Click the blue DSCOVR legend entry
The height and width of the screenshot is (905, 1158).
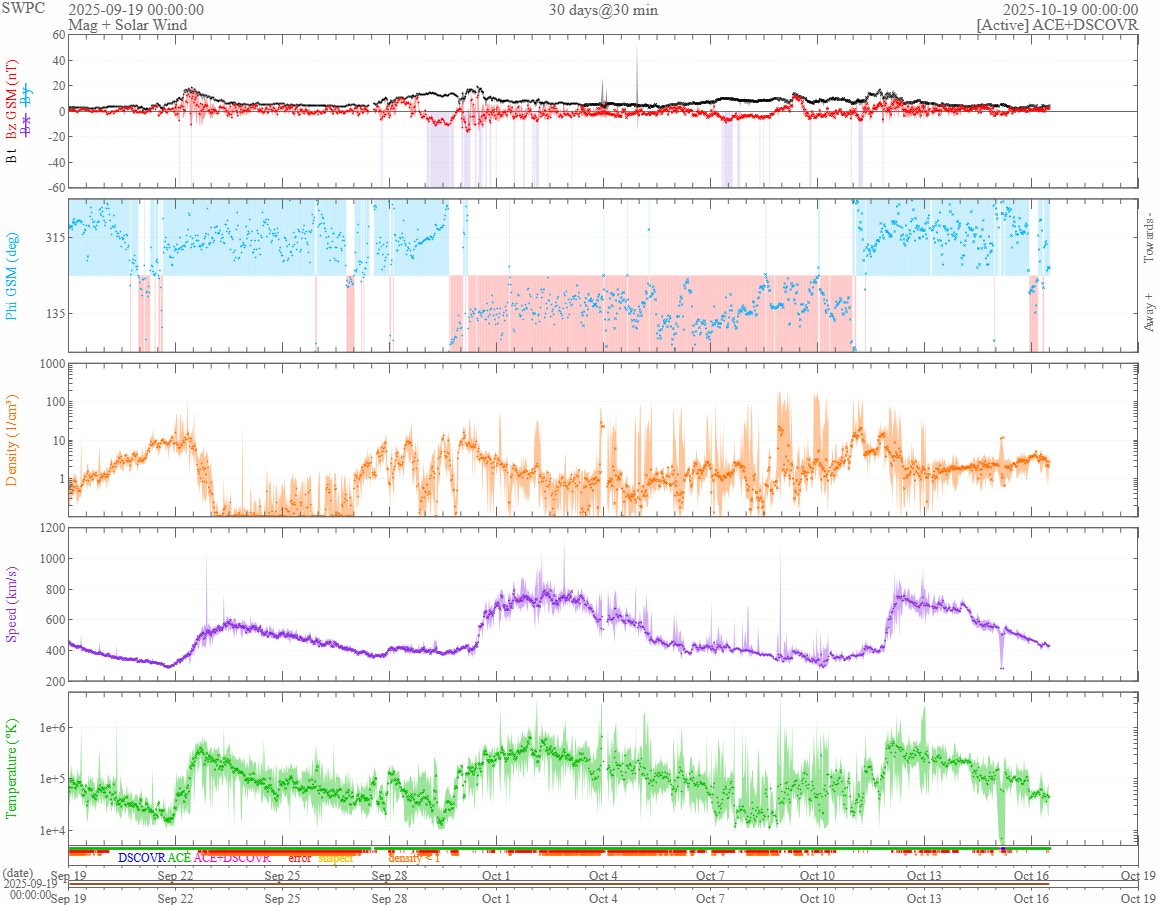pos(141,858)
